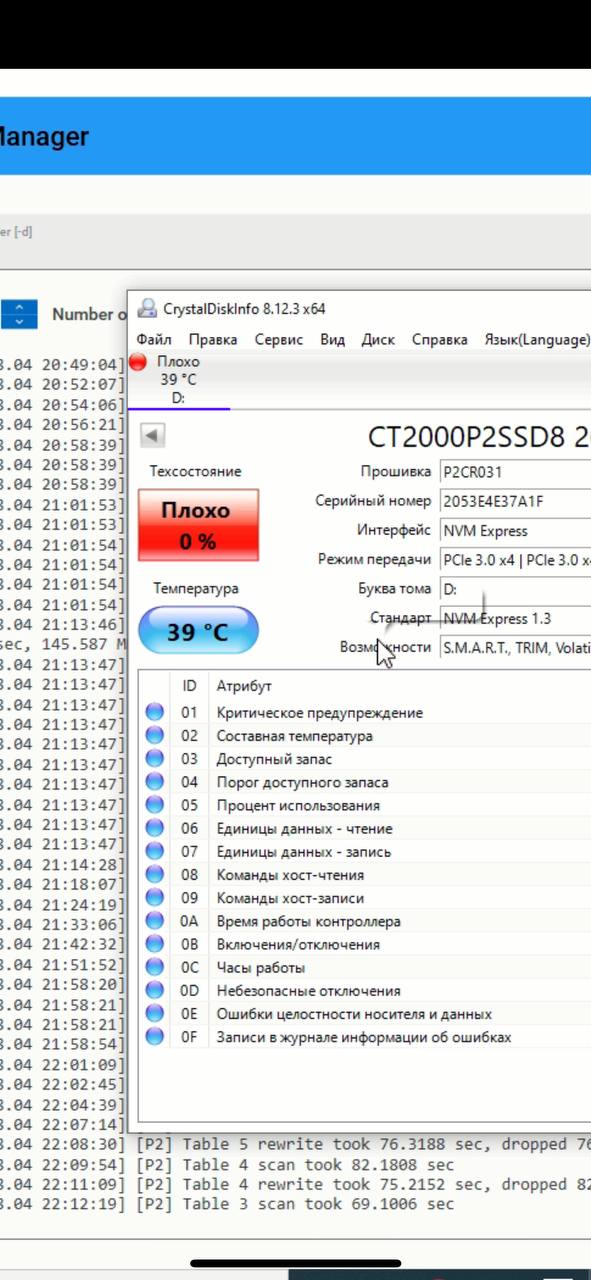
Task: Open the Вид menu
Action: click(x=332, y=340)
